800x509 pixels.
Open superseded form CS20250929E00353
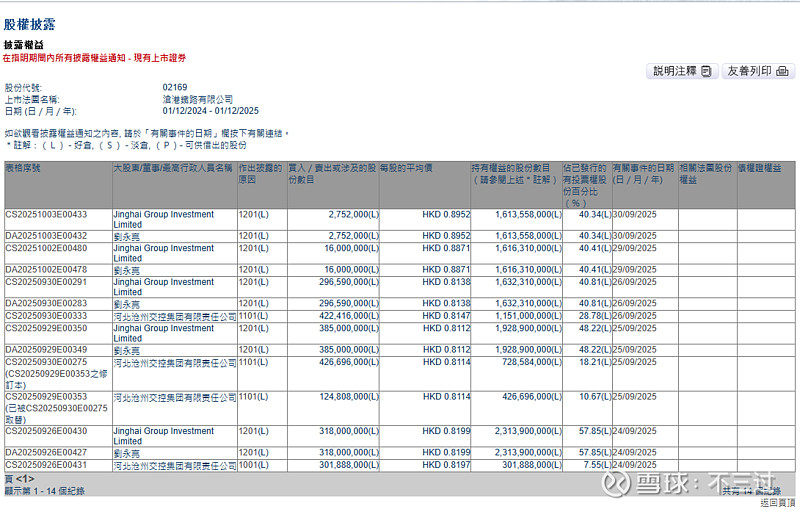click(46, 397)
